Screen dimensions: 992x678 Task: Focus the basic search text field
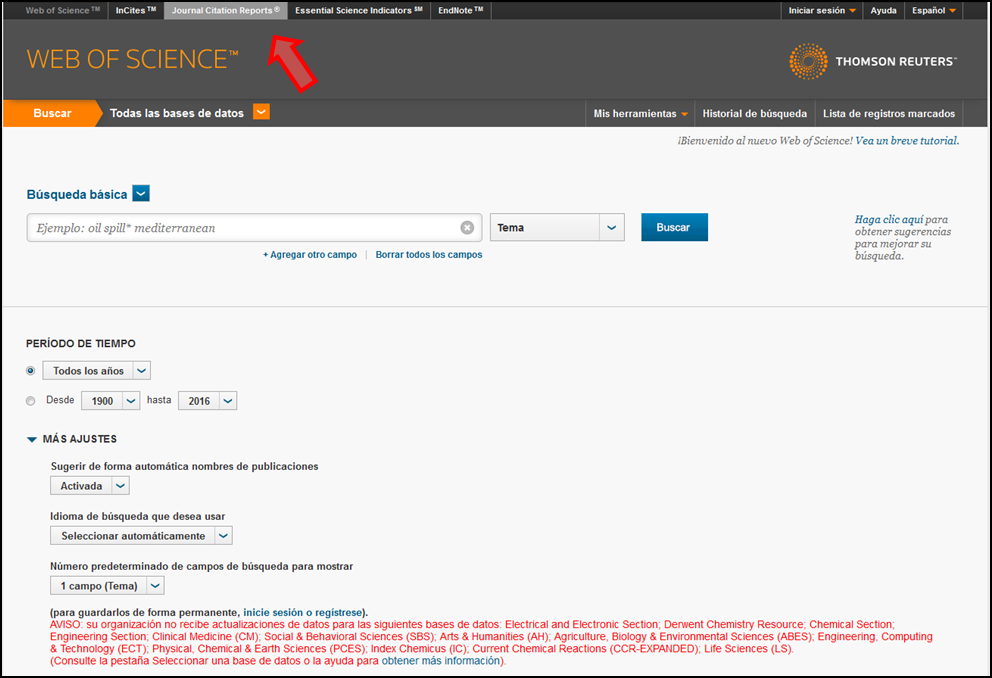[254, 228]
